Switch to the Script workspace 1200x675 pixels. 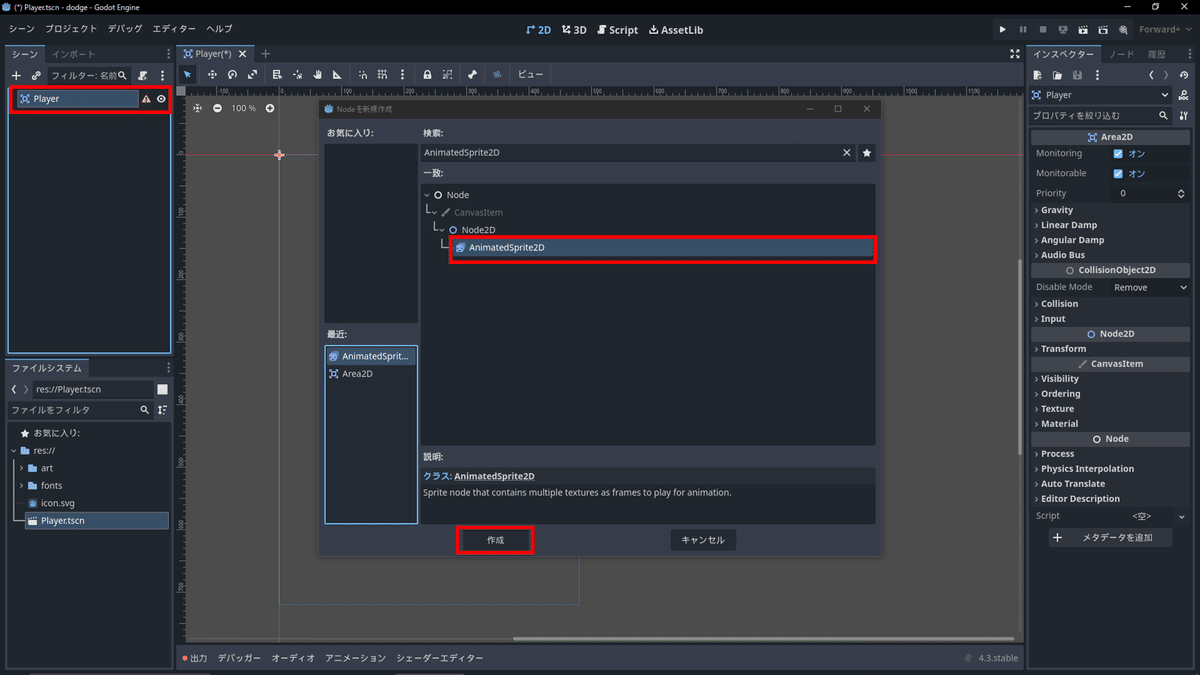pyautogui.click(x=615, y=30)
